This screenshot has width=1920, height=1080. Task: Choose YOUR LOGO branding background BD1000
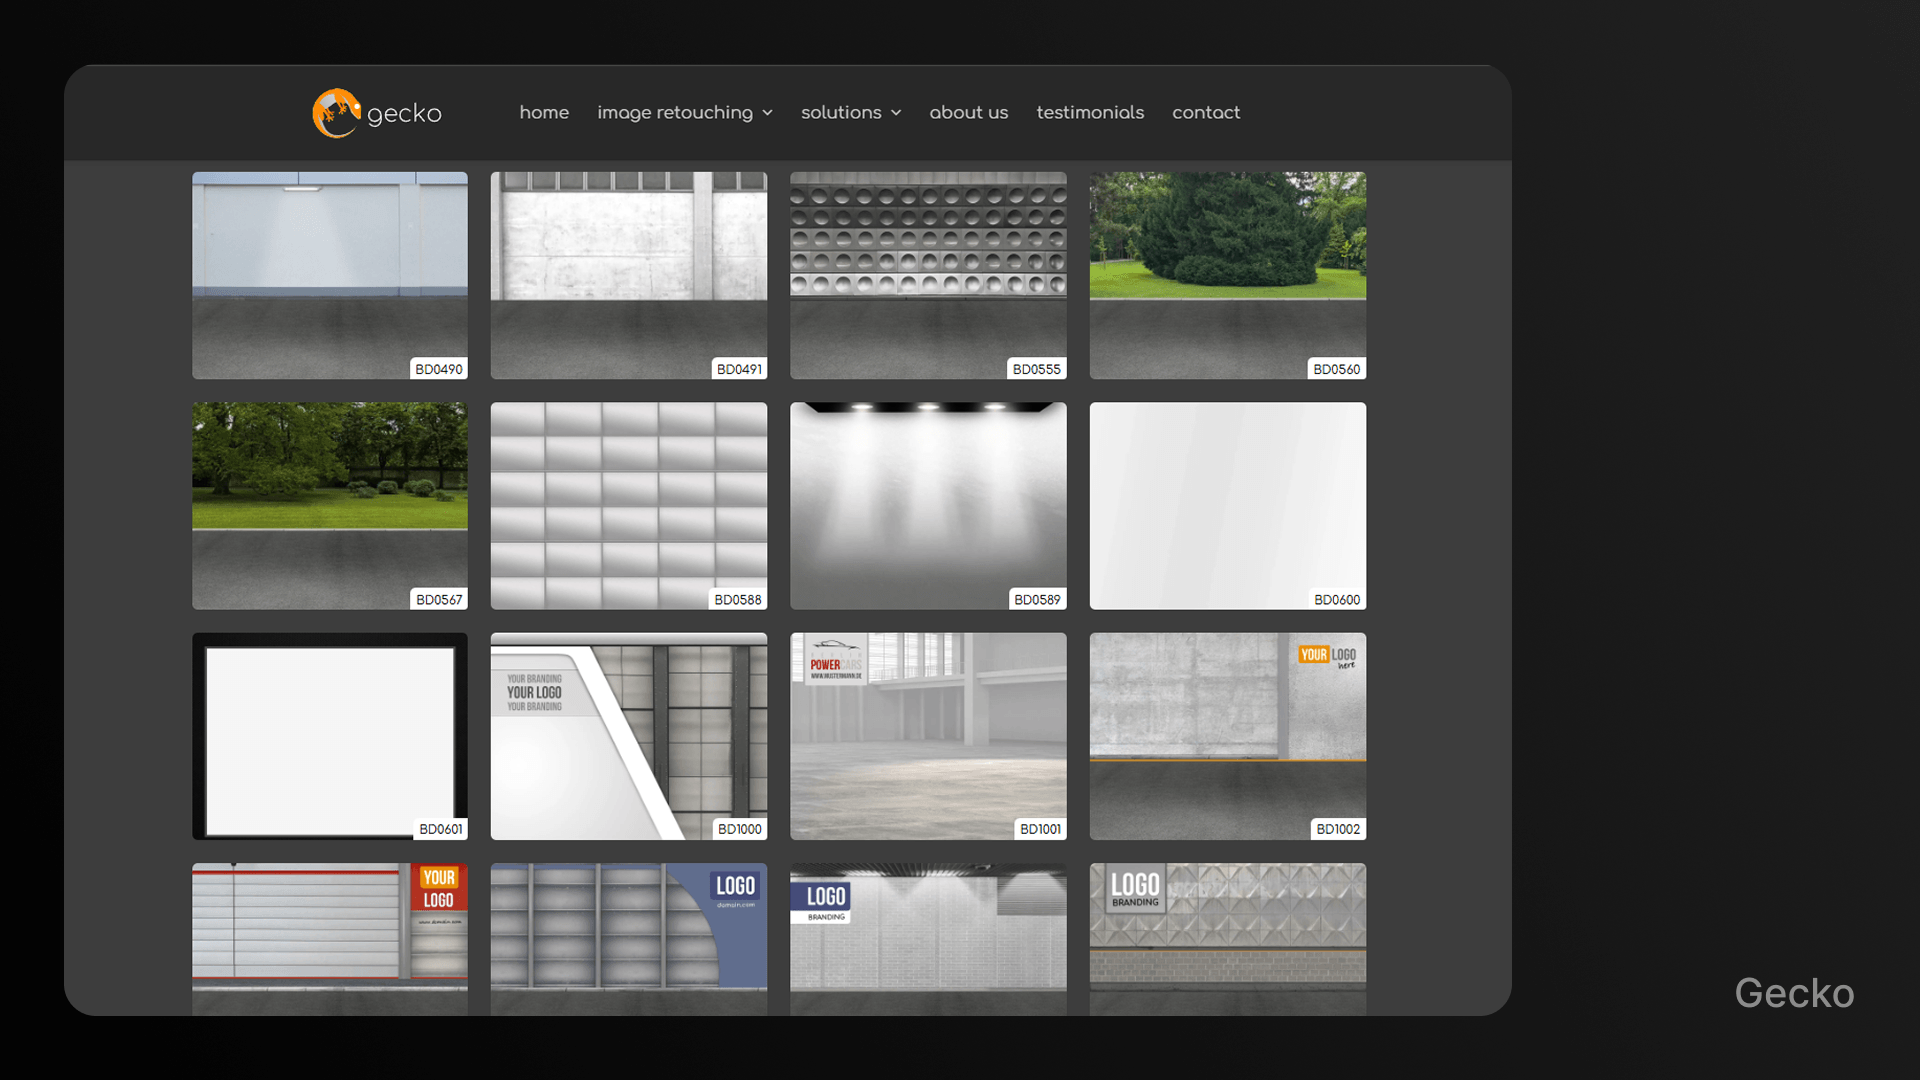[x=628, y=735]
